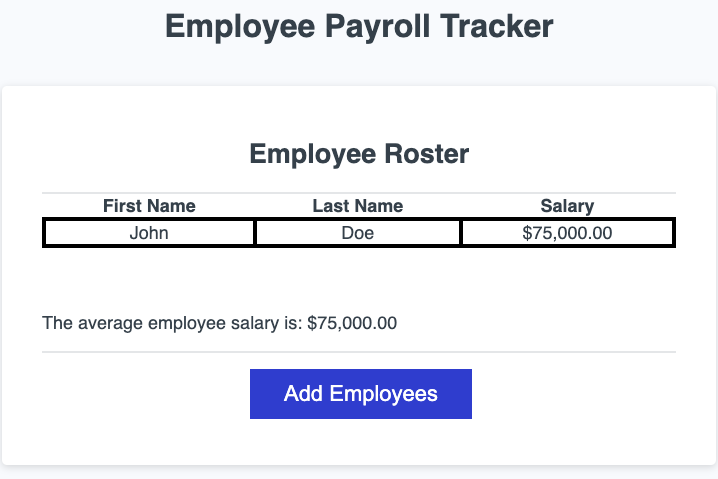Select the First Name column header
The width and height of the screenshot is (718, 479).
click(x=149, y=206)
